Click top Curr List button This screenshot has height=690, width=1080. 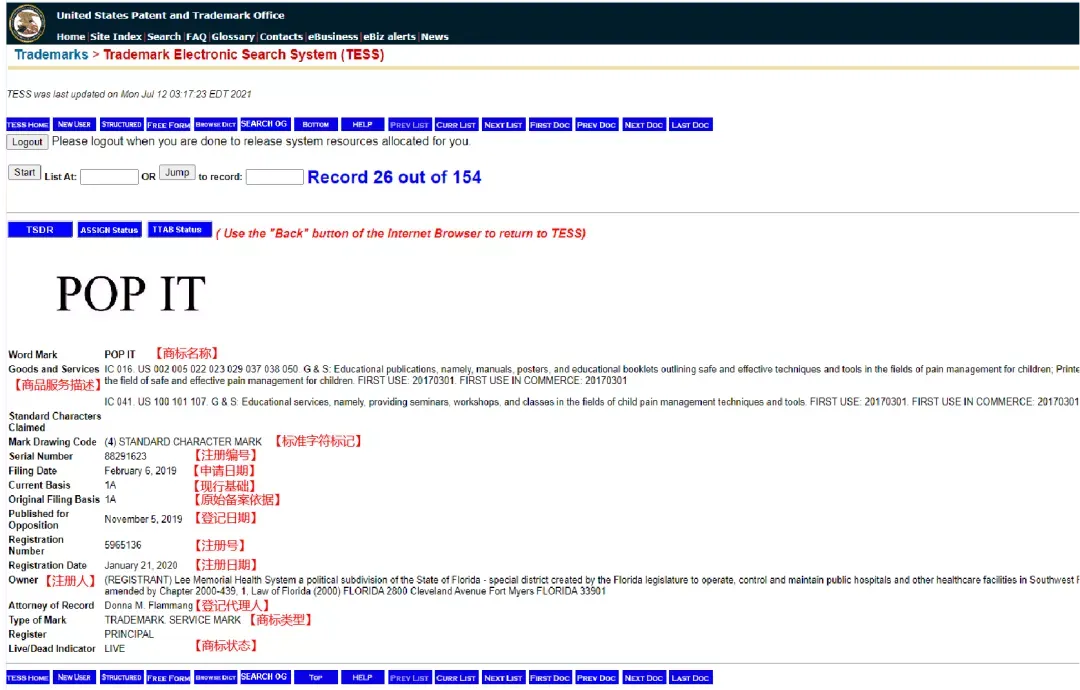(x=457, y=125)
